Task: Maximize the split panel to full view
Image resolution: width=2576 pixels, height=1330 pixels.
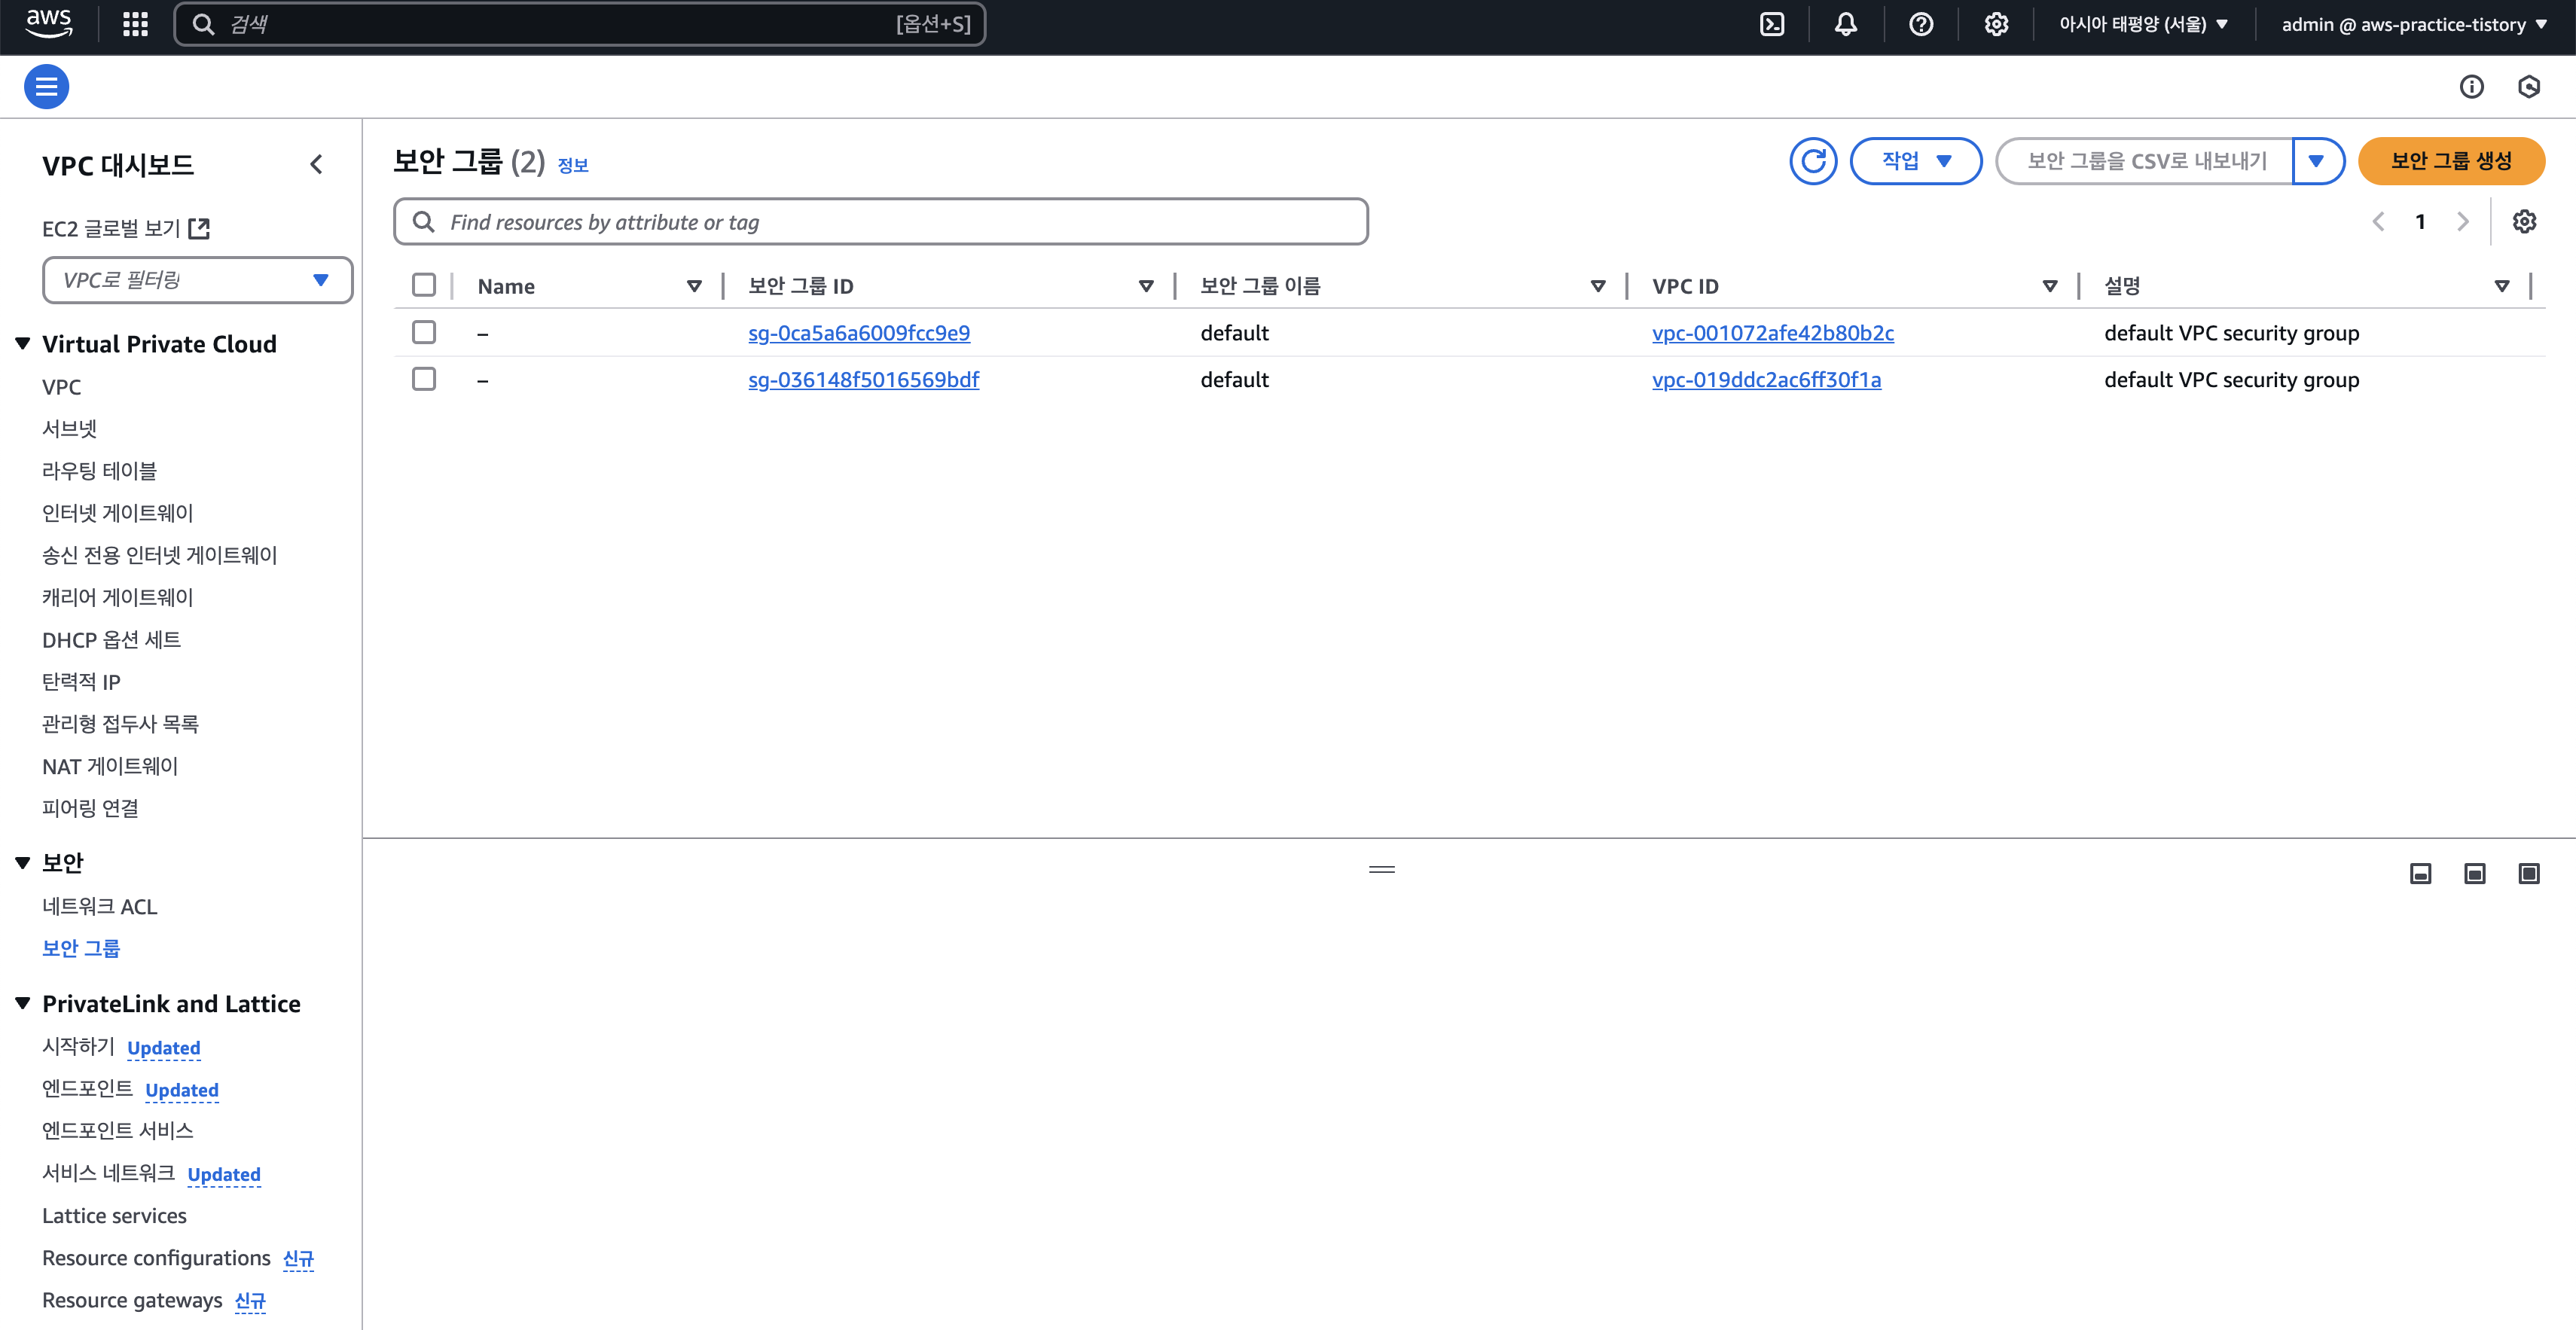Action: coord(2528,874)
